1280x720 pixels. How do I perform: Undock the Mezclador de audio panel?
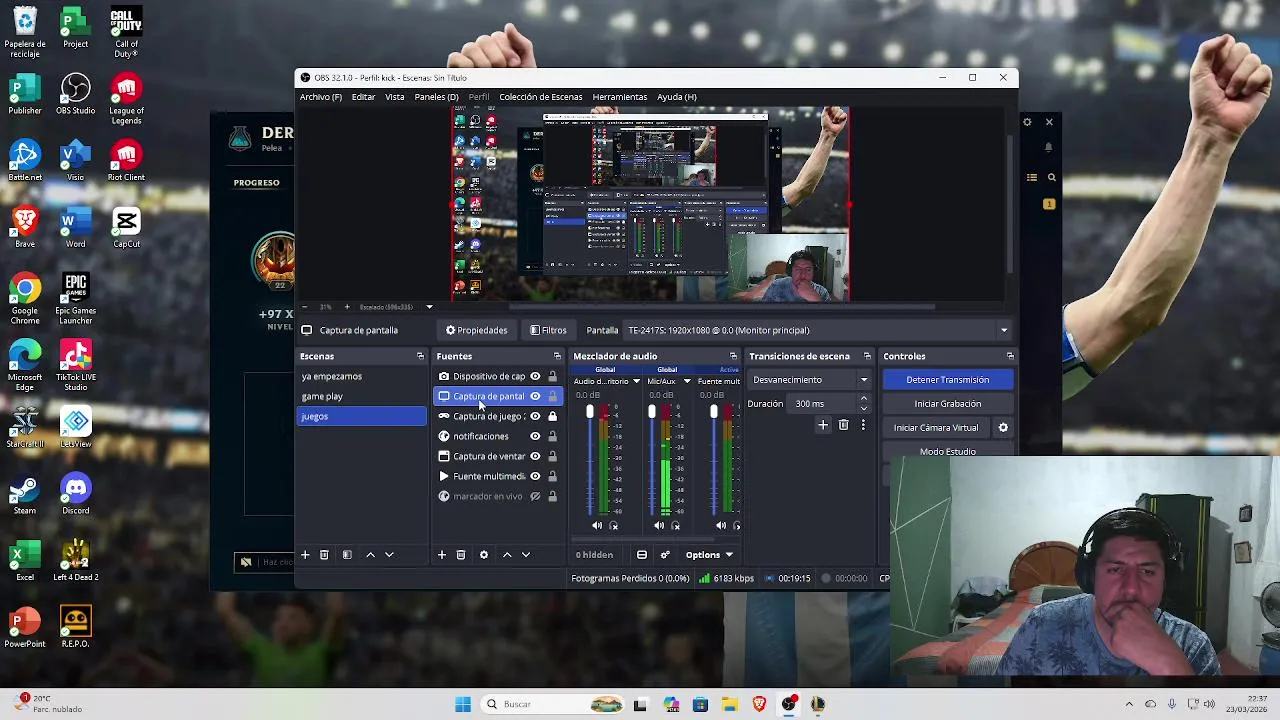[733, 356]
